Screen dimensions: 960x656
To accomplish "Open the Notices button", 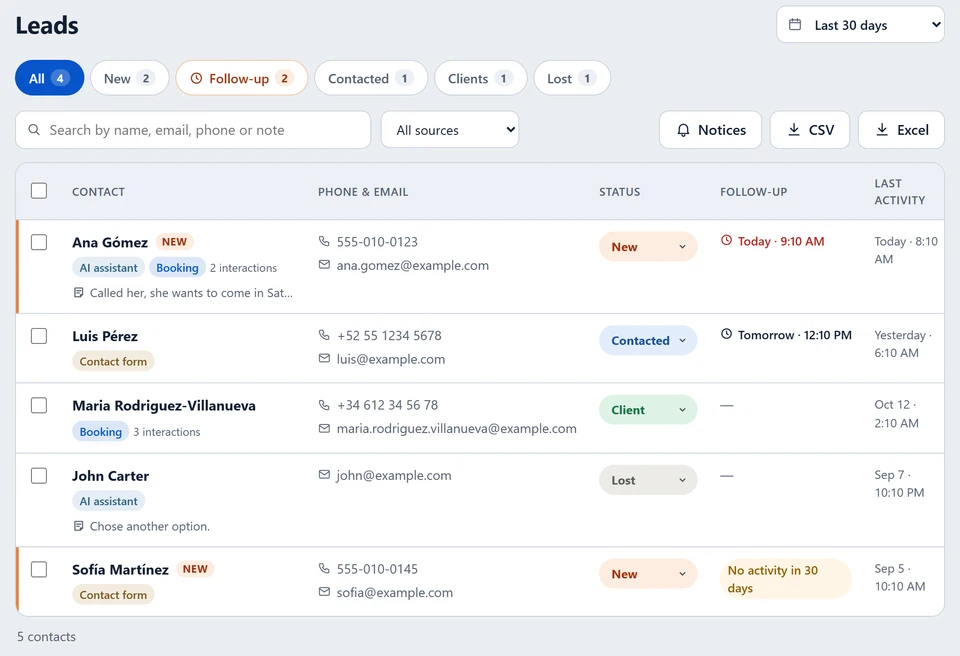I will click(x=710, y=129).
